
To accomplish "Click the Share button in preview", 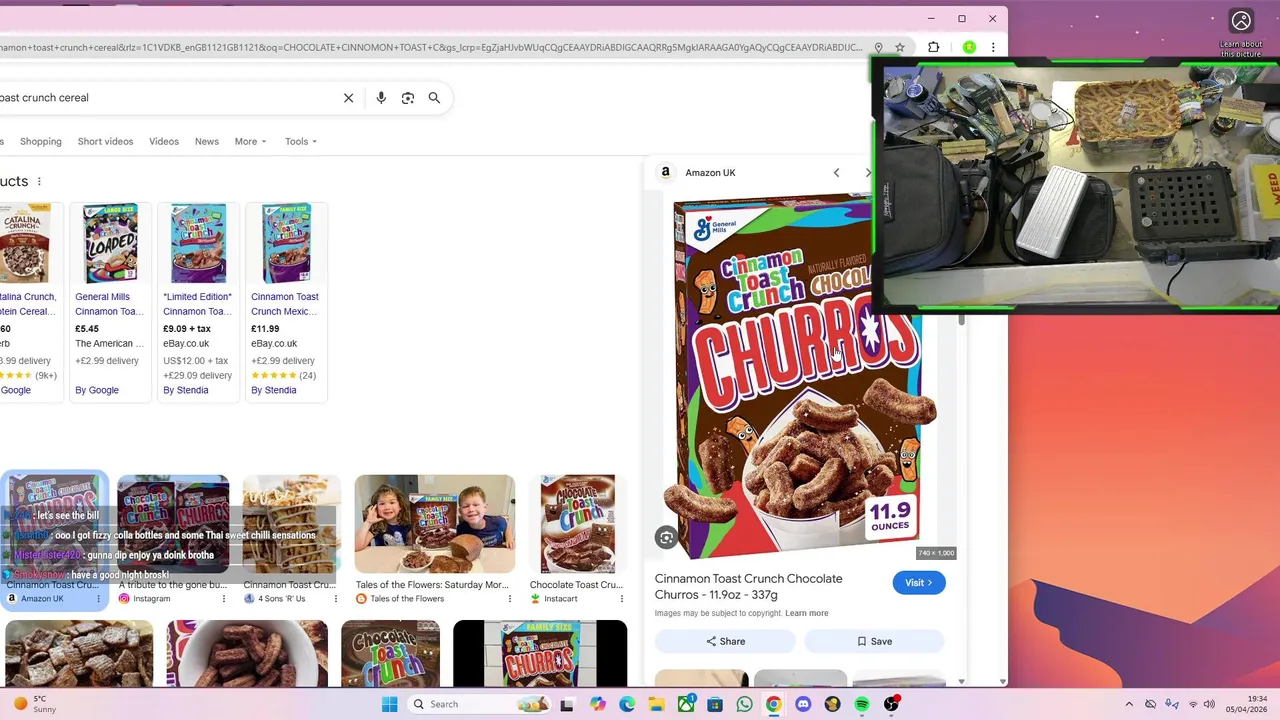I will coord(725,641).
